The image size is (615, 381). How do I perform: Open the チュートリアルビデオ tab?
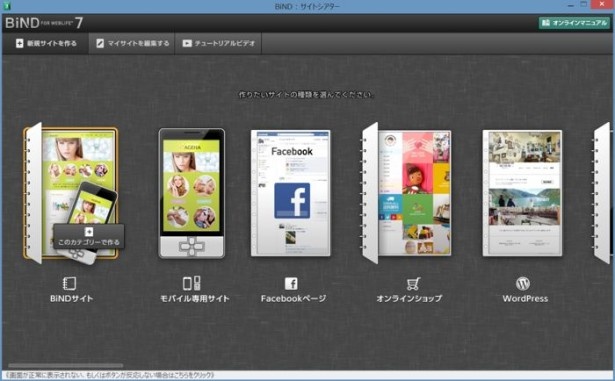tap(218, 44)
